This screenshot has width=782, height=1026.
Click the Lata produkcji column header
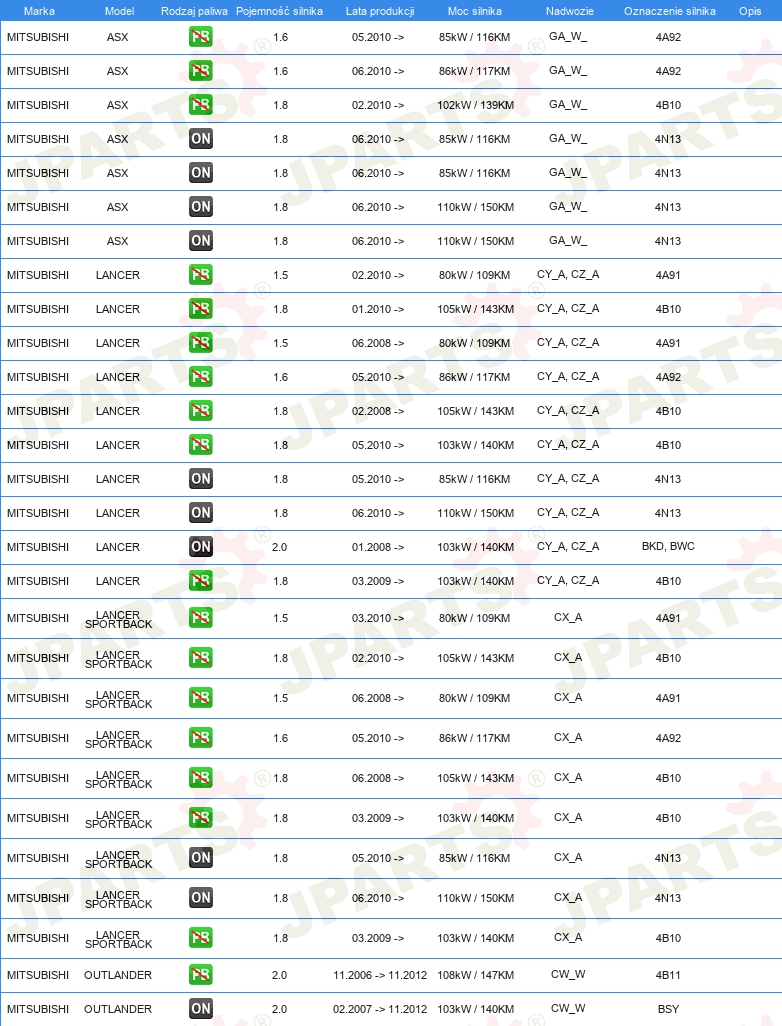pyautogui.click(x=380, y=11)
